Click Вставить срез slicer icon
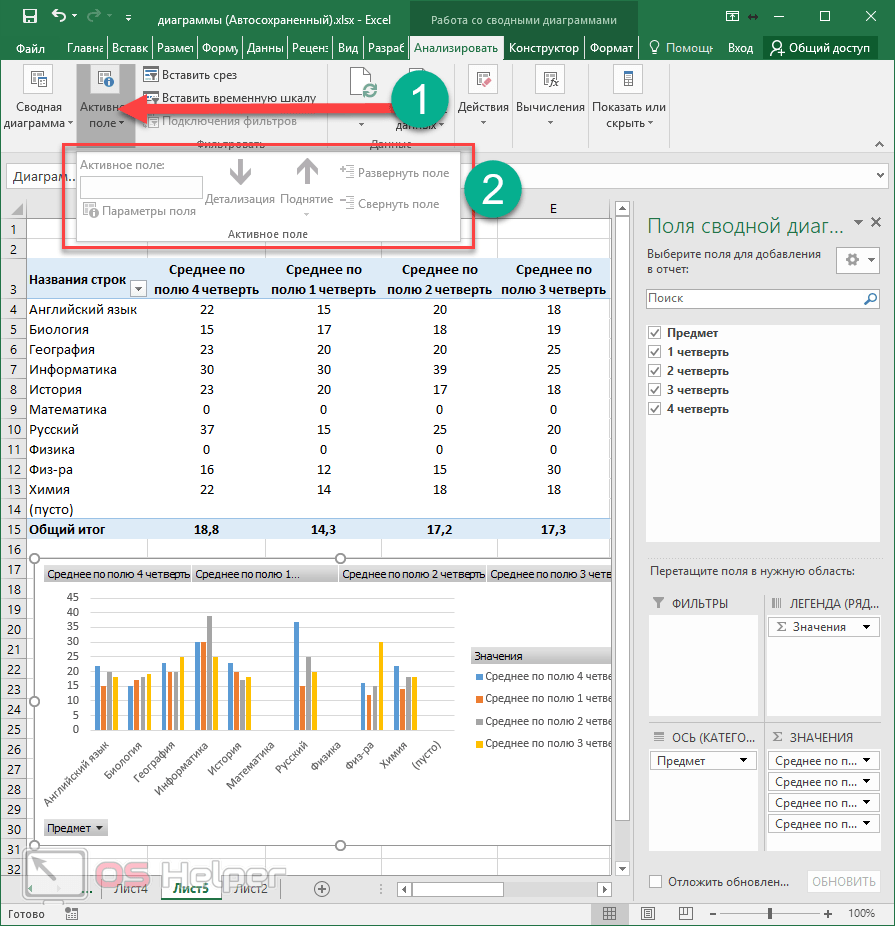 (151, 75)
